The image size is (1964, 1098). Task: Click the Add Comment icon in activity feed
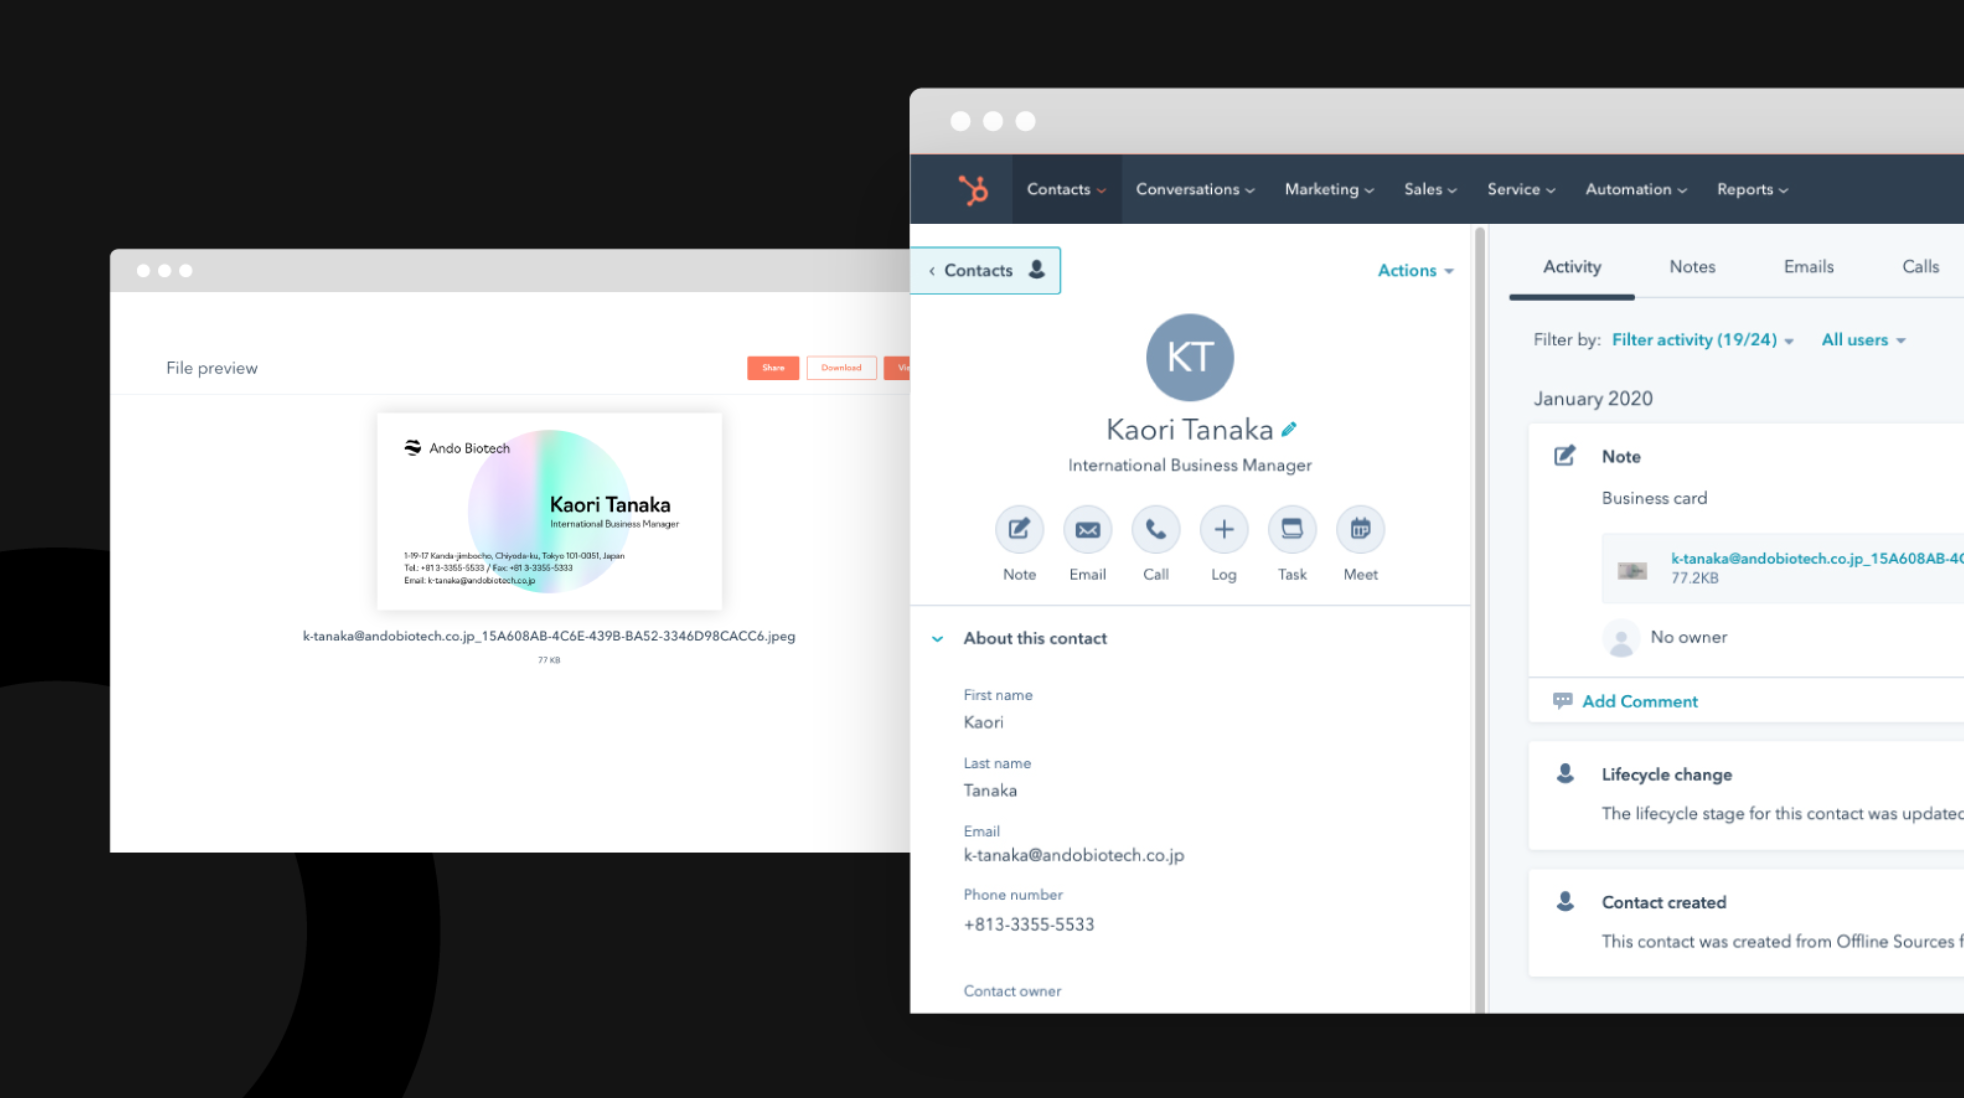[x=1561, y=700]
